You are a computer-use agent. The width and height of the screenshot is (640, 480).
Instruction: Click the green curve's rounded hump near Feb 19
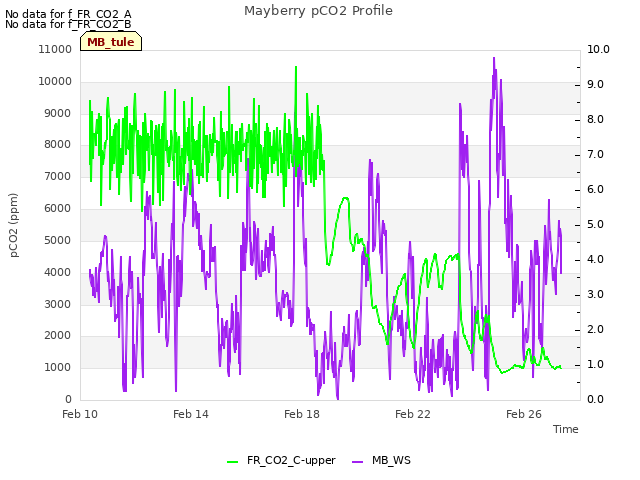click(345, 199)
